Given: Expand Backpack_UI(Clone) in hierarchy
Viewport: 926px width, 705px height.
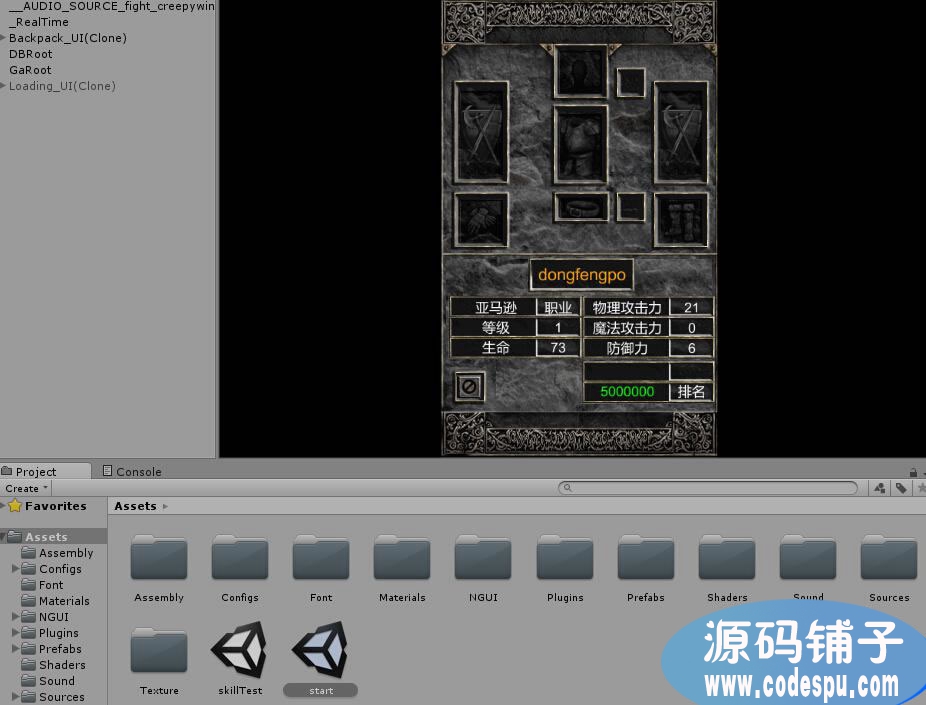Looking at the screenshot, I should click(4, 38).
